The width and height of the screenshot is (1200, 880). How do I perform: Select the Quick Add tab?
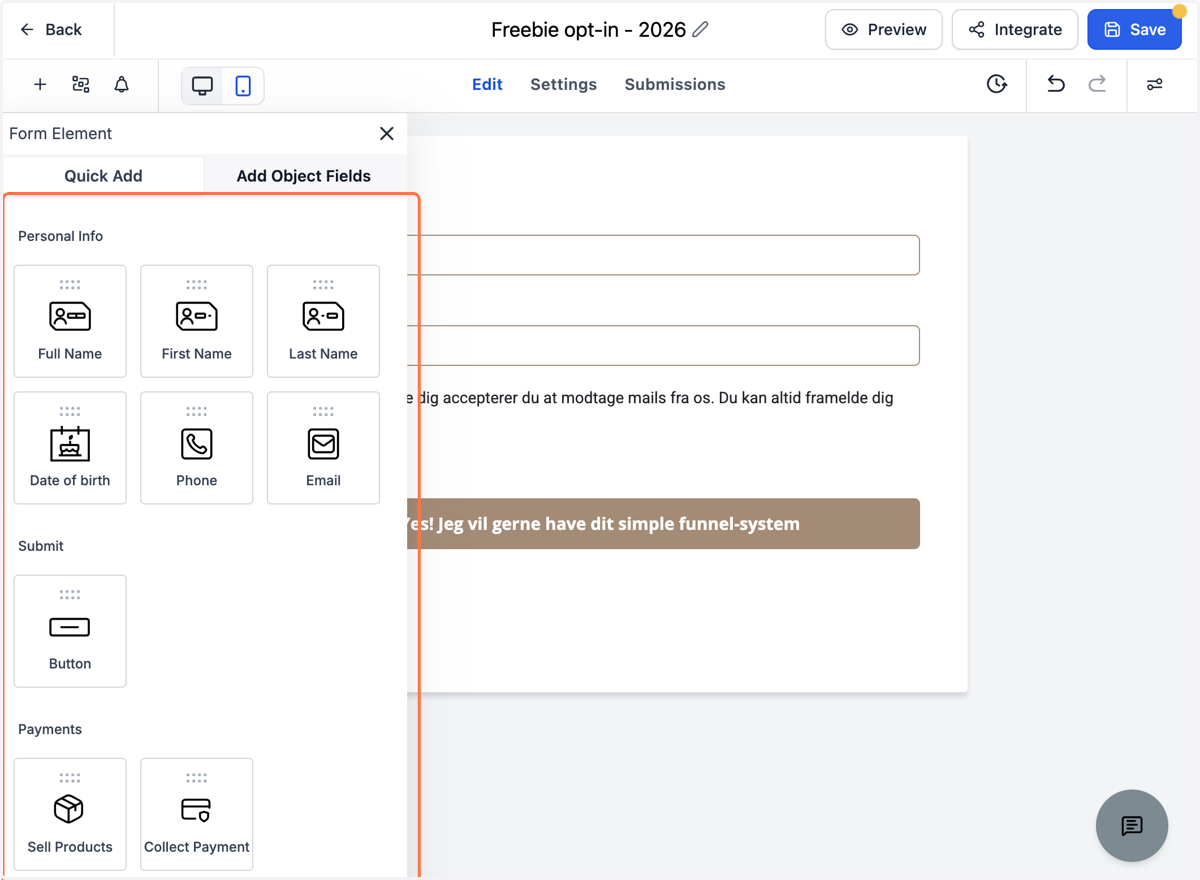(103, 176)
